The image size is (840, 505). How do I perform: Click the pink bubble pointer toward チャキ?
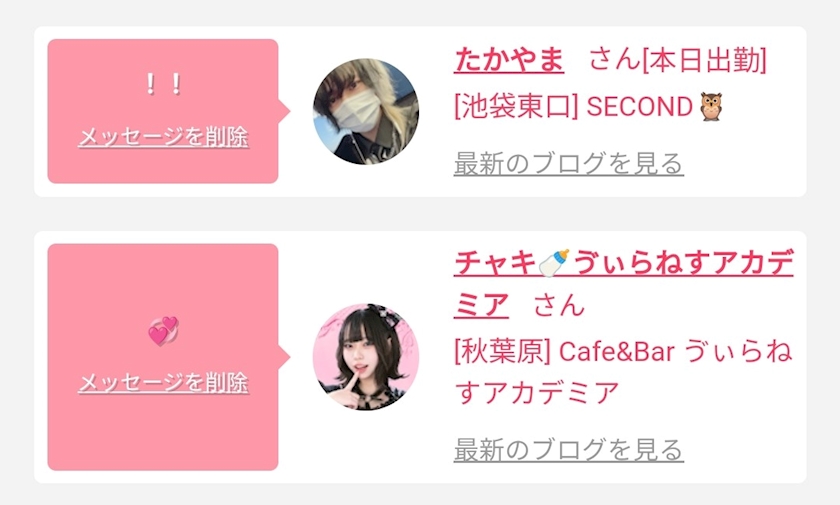(x=284, y=357)
